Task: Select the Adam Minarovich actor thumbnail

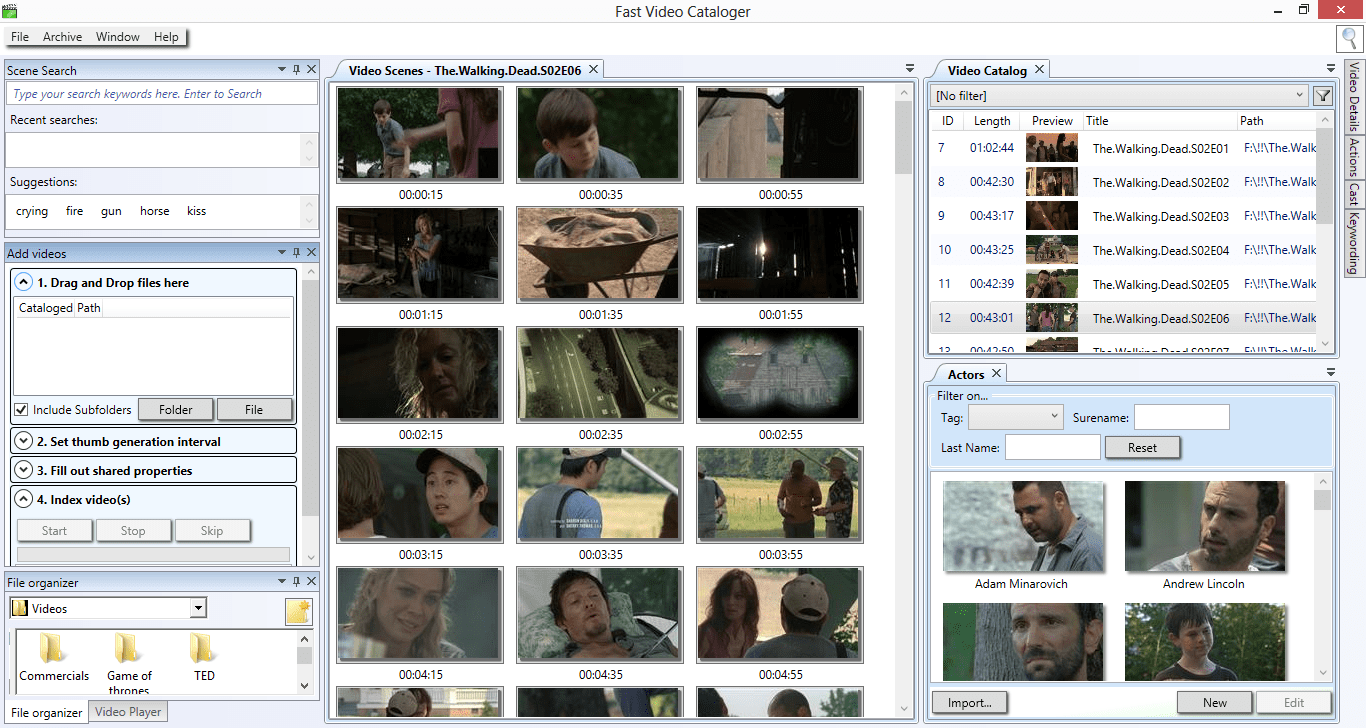Action: 1023,527
